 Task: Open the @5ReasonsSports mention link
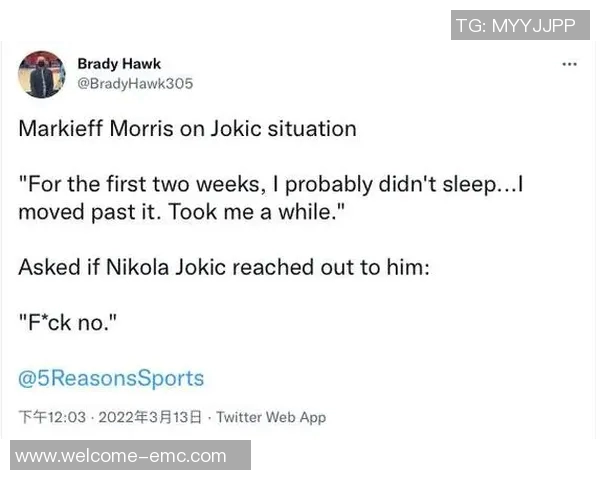click(111, 378)
